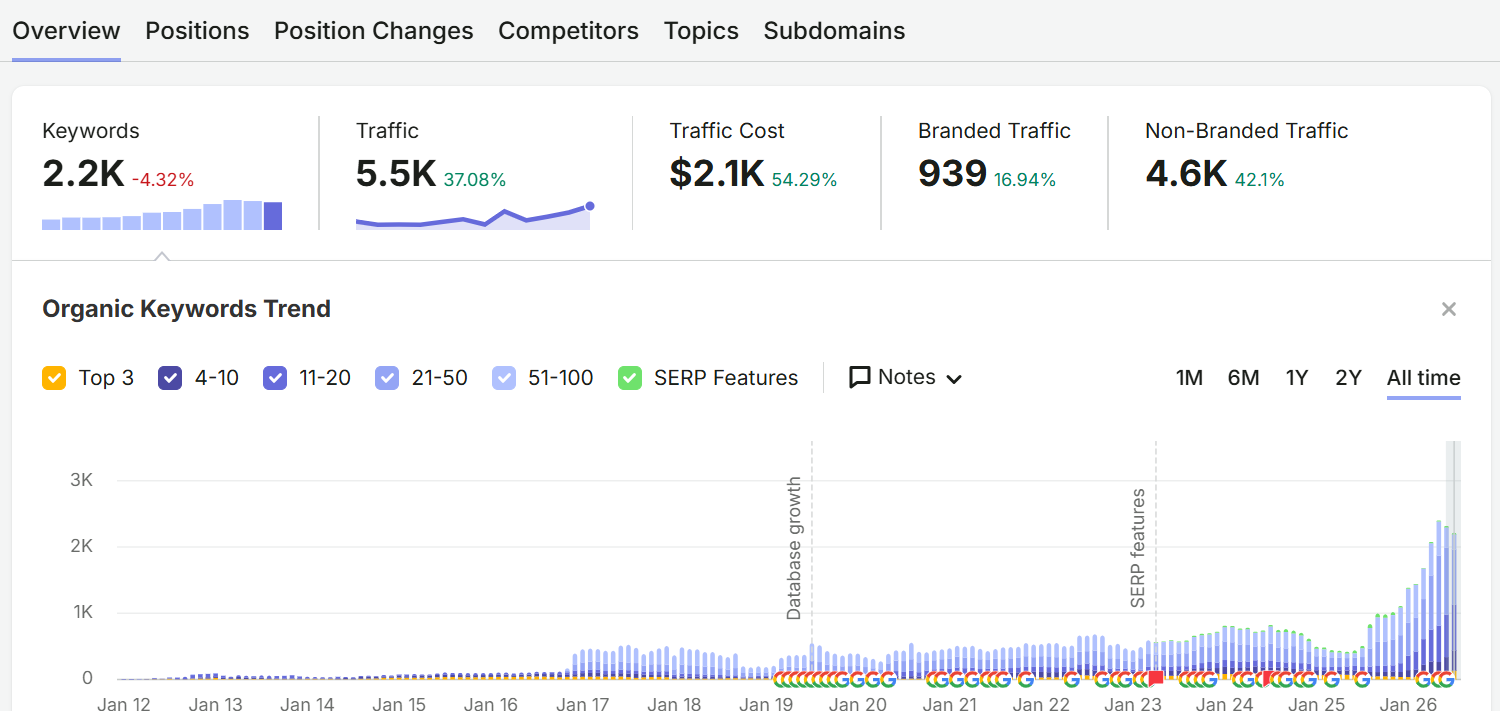Open the Subdomains tab
This screenshot has height=711, width=1500.
[834, 31]
